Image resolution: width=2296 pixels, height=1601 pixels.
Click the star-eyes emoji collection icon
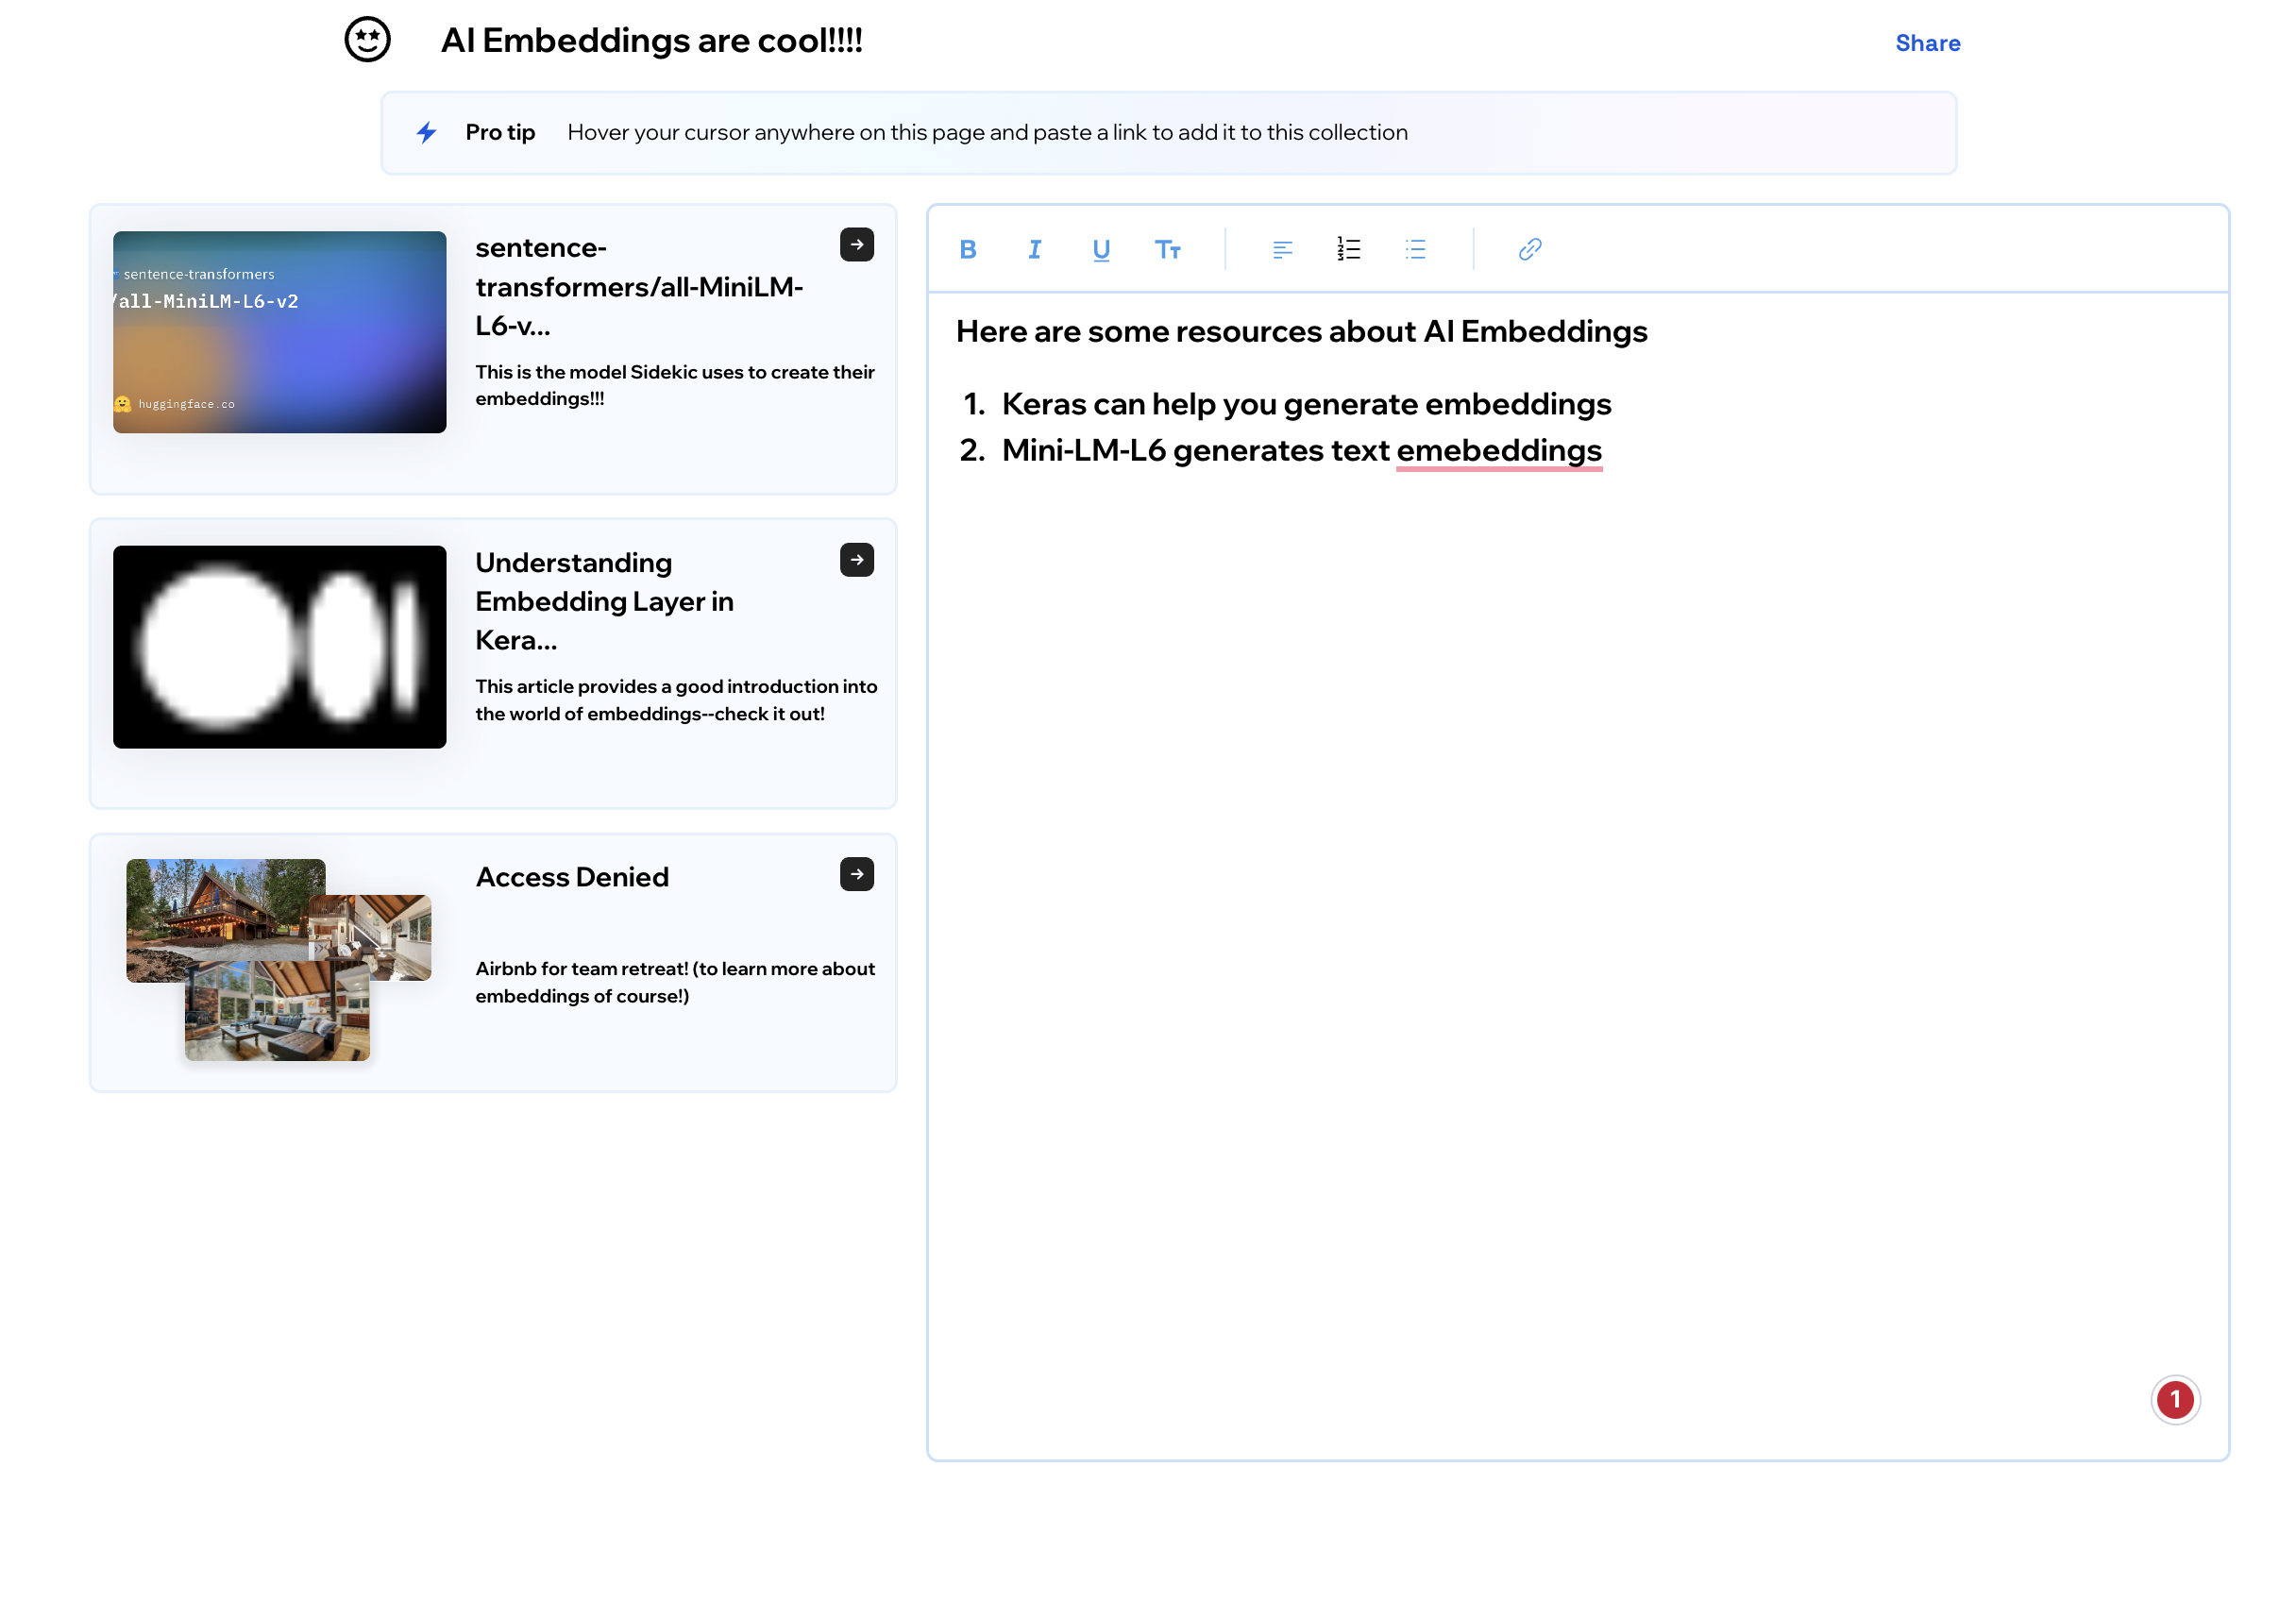[367, 40]
